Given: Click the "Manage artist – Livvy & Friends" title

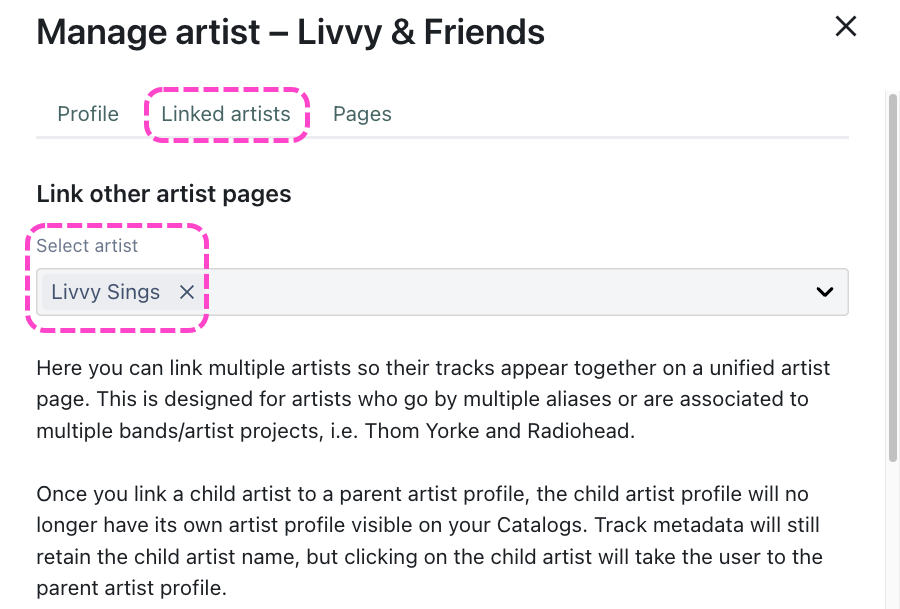Looking at the screenshot, I should pos(290,32).
